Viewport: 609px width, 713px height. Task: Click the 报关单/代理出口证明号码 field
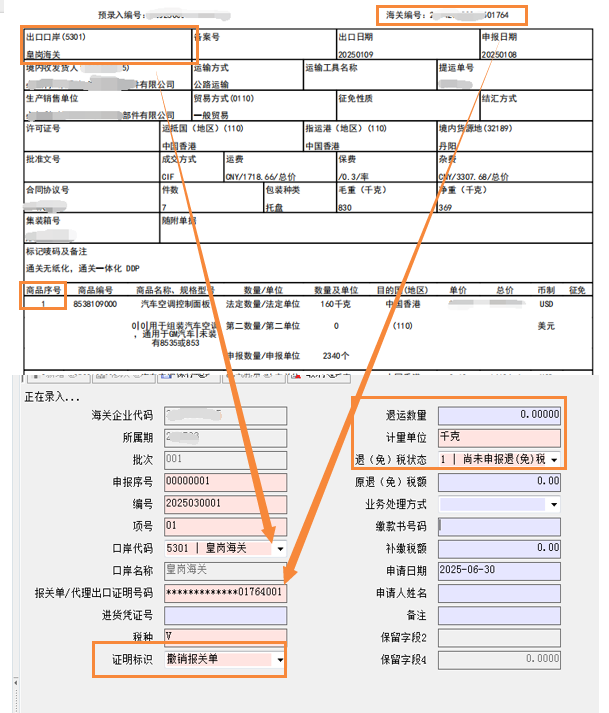tap(226, 593)
